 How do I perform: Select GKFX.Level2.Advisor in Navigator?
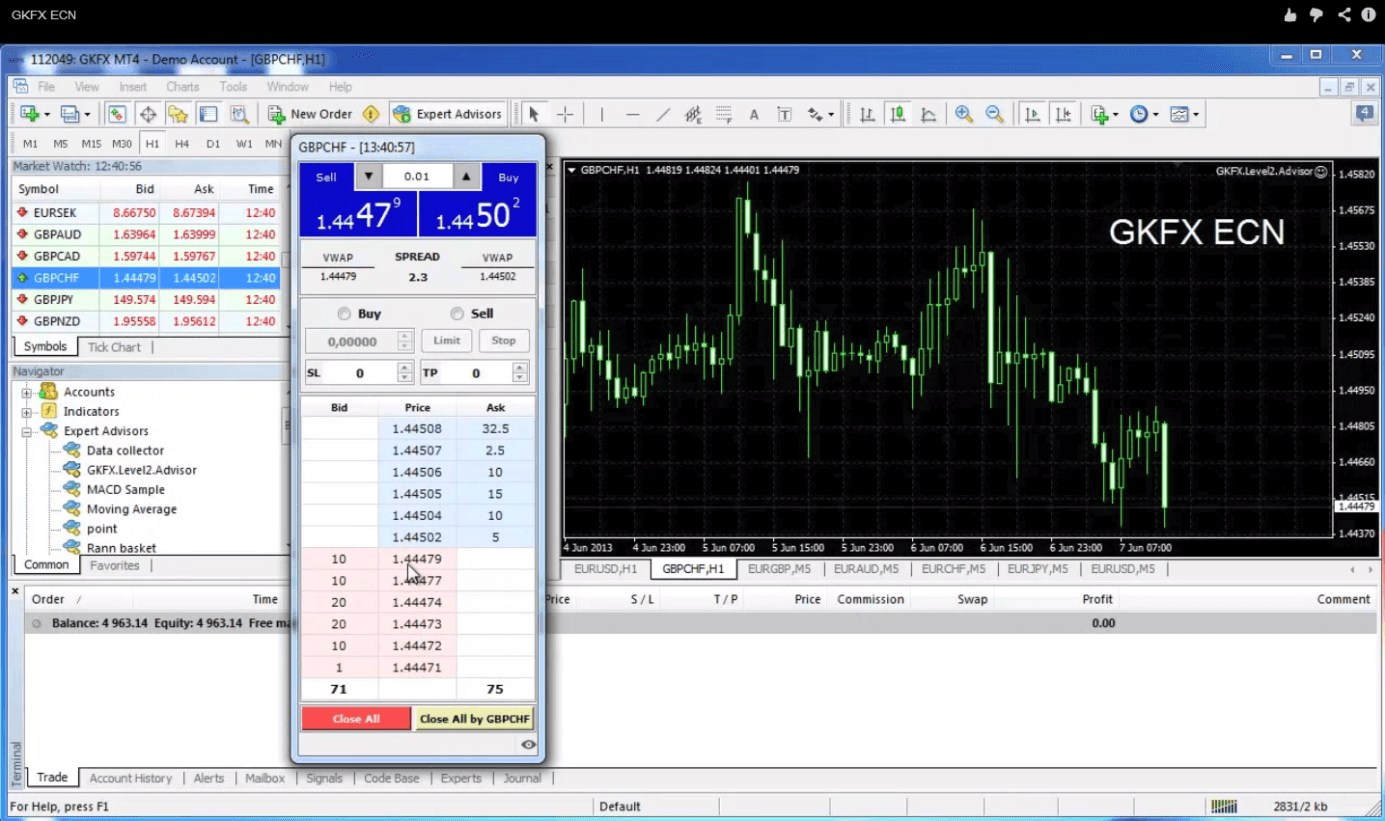pos(141,470)
